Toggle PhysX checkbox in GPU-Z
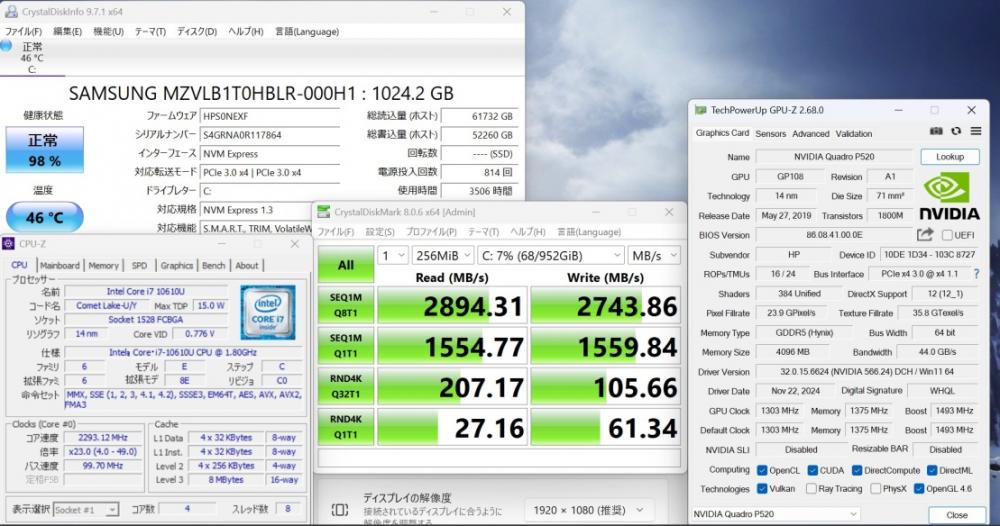 tap(876, 489)
